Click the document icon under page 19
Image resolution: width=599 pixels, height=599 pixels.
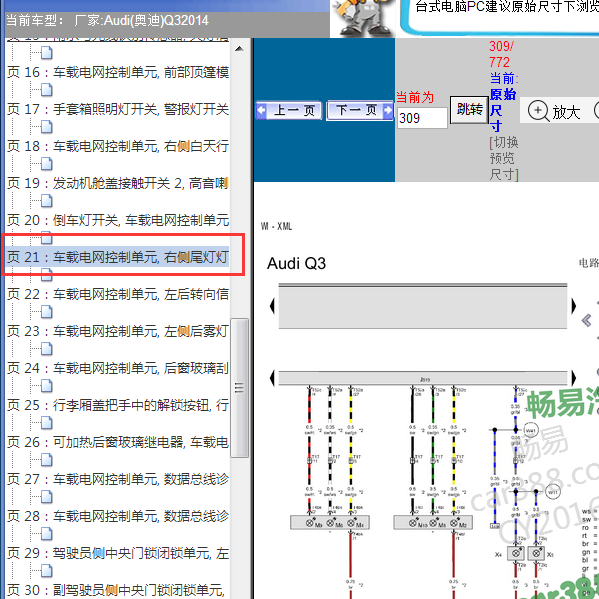(47, 201)
